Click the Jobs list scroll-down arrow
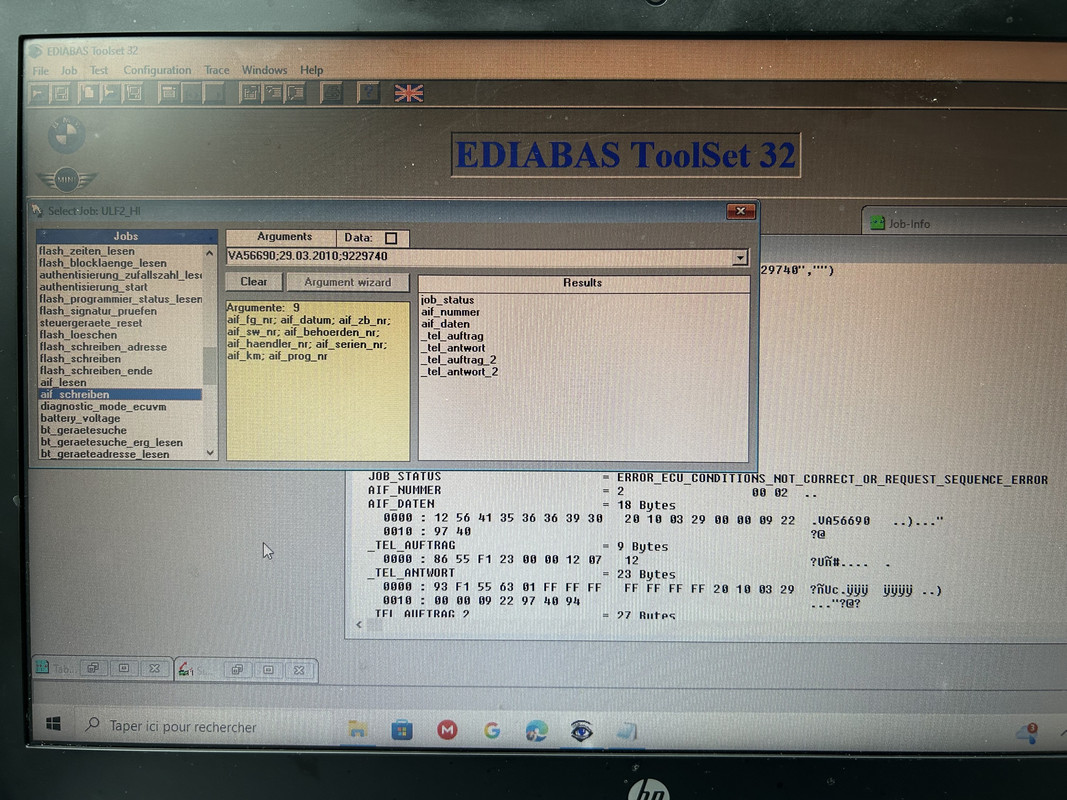This screenshot has width=1067, height=800. [210, 453]
